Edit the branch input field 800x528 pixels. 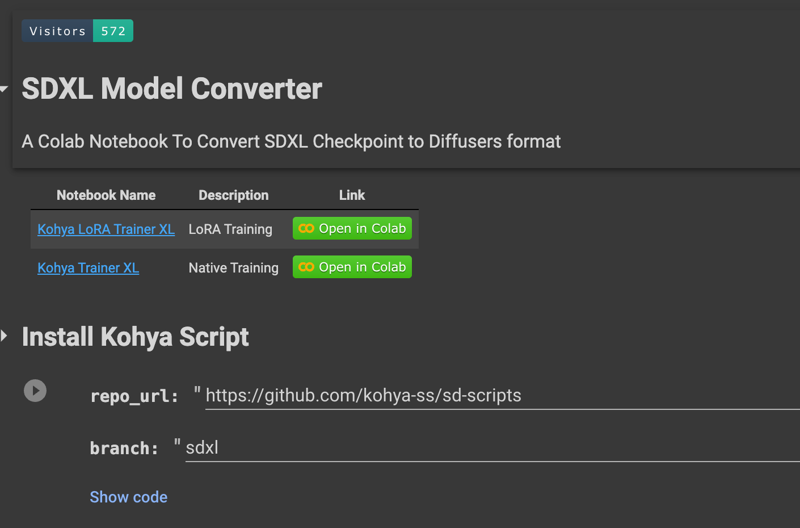tap(492, 448)
